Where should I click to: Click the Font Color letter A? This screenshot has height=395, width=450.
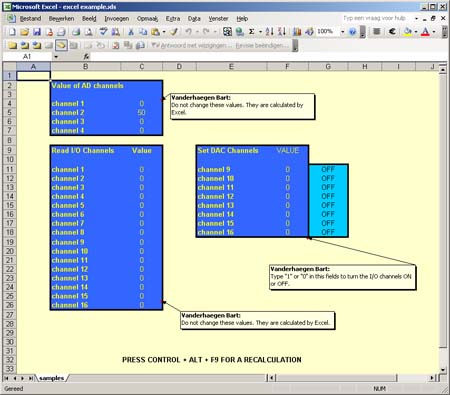(x=425, y=32)
